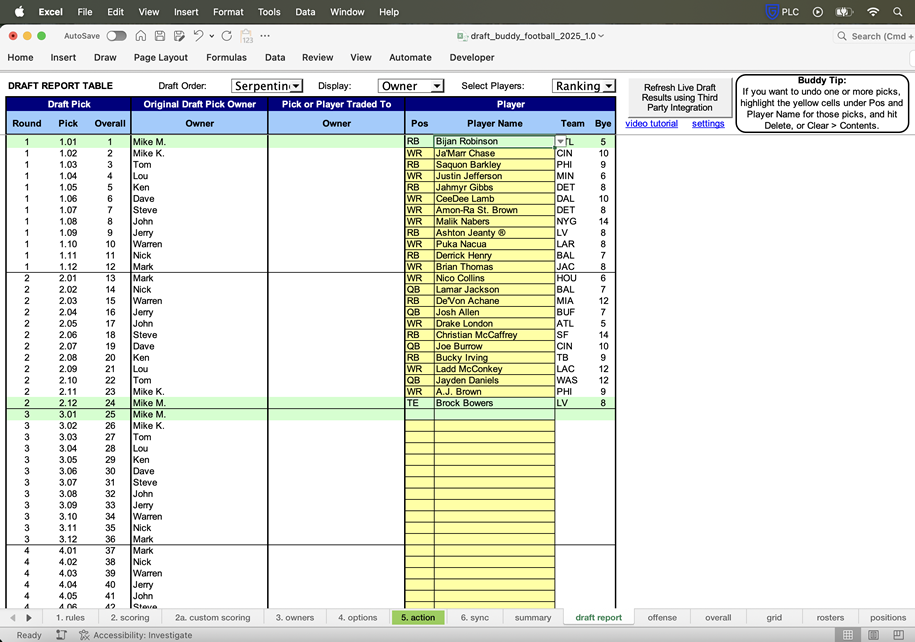
Task: Open the filename dropdown chevron in title bar
Action: 601,36
